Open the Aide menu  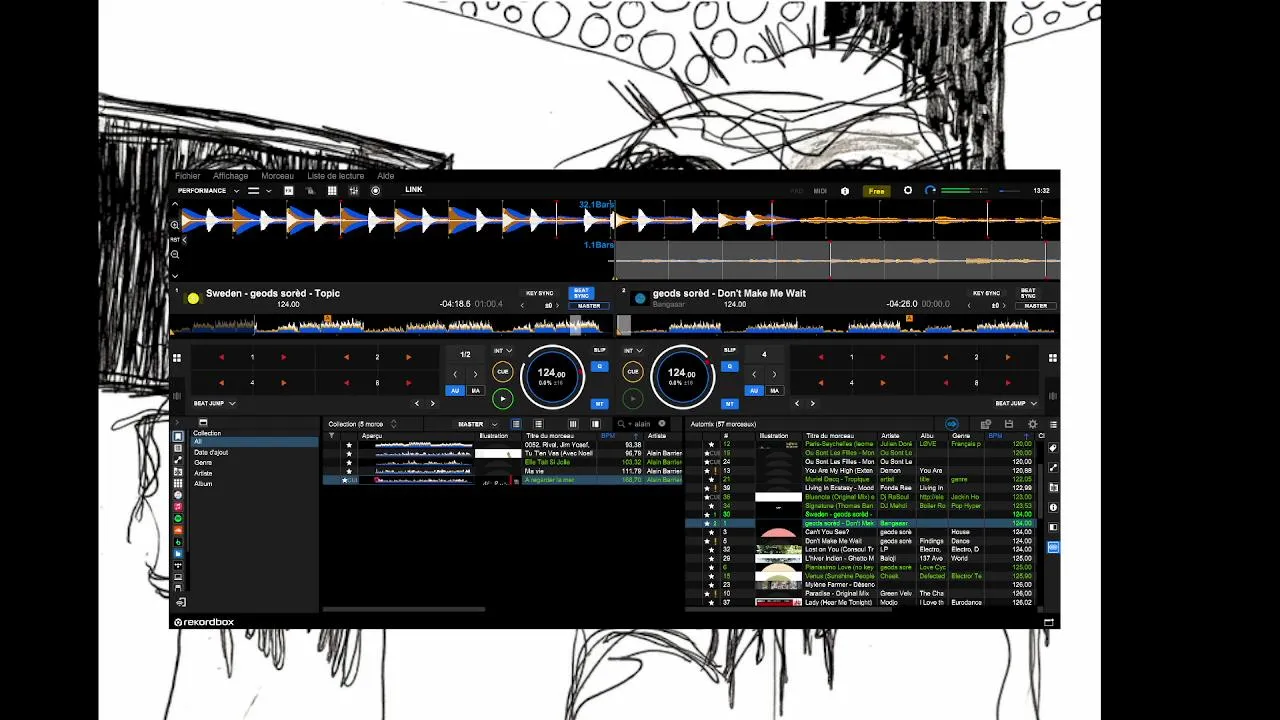385,176
